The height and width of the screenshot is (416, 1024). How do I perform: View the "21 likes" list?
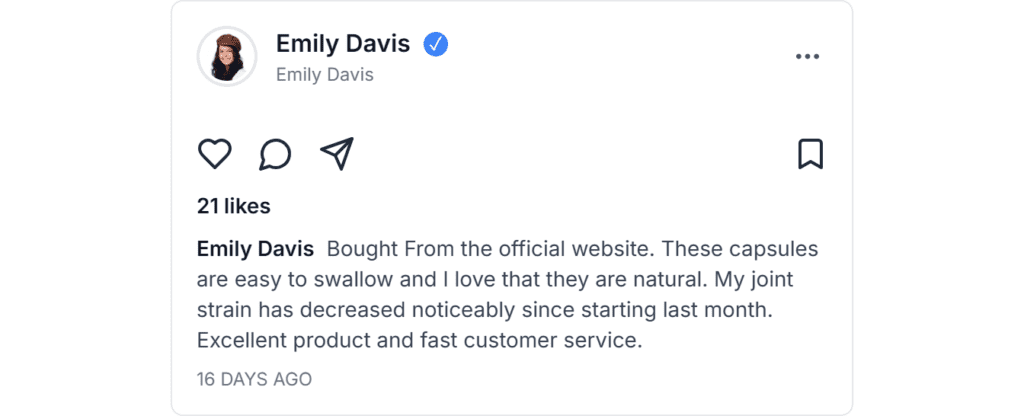(234, 206)
